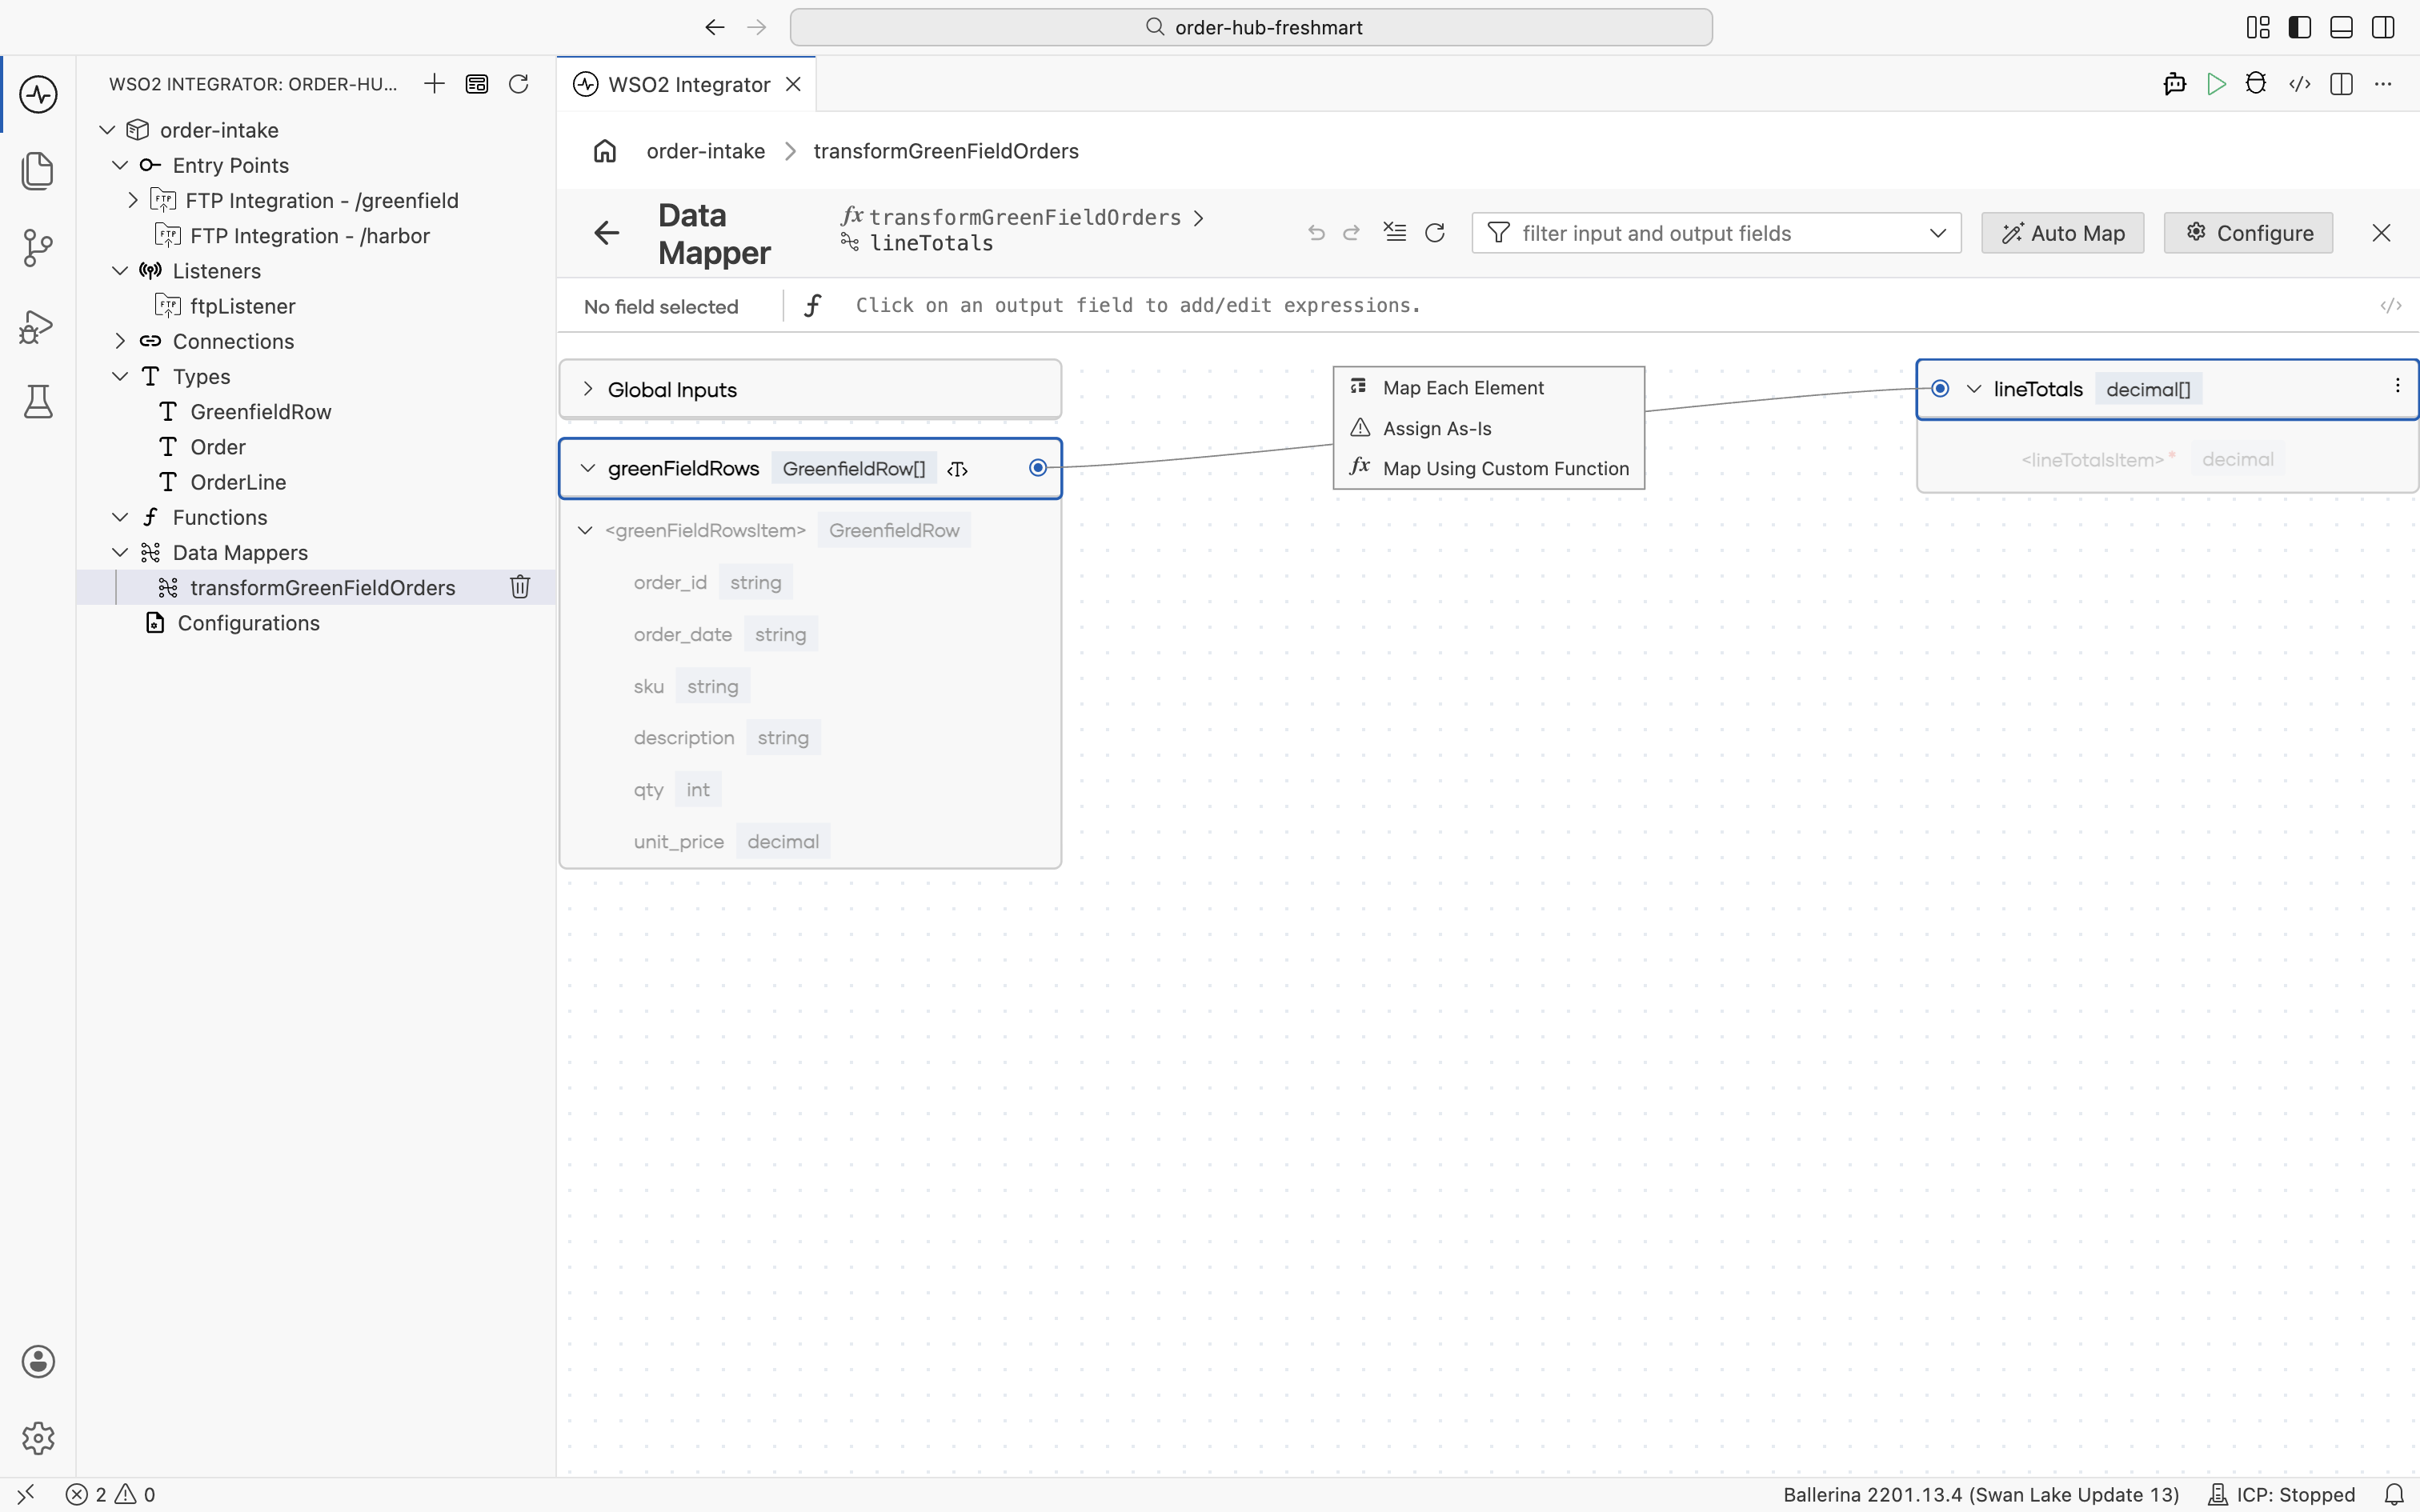Toggle primary side bar layout icon
Viewport: 2420px width, 1512px height.
pos(2300,27)
